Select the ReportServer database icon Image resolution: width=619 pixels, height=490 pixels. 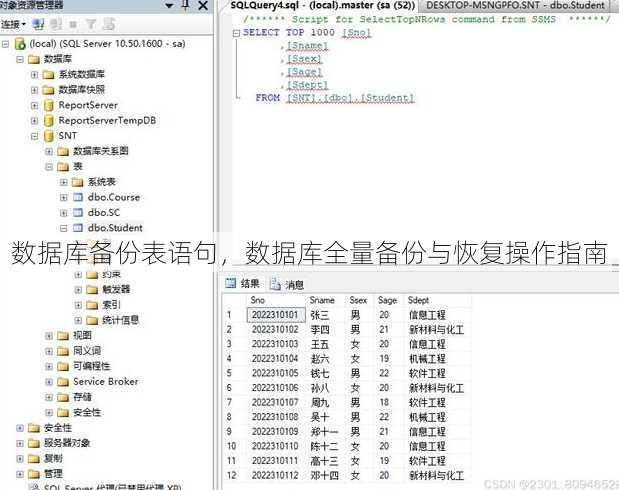(x=49, y=105)
